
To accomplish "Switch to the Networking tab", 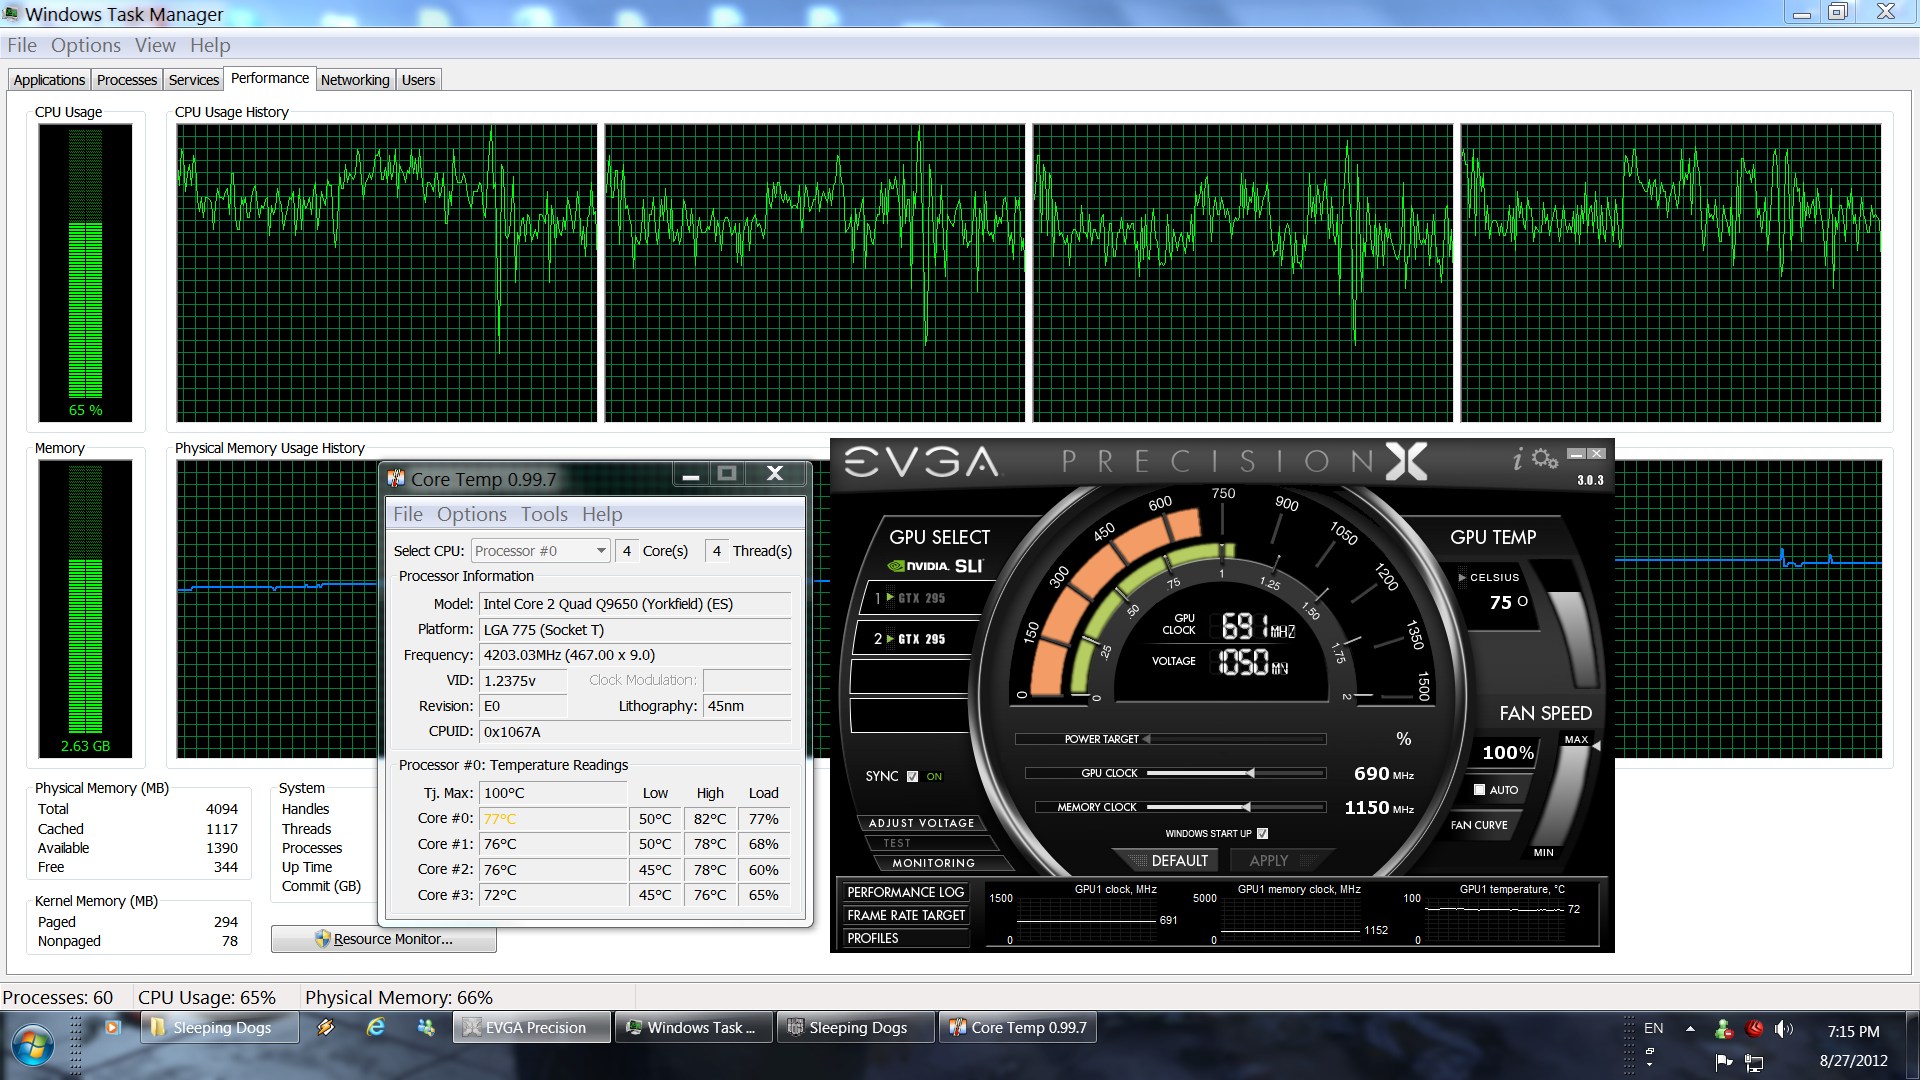I will point(355,80).
